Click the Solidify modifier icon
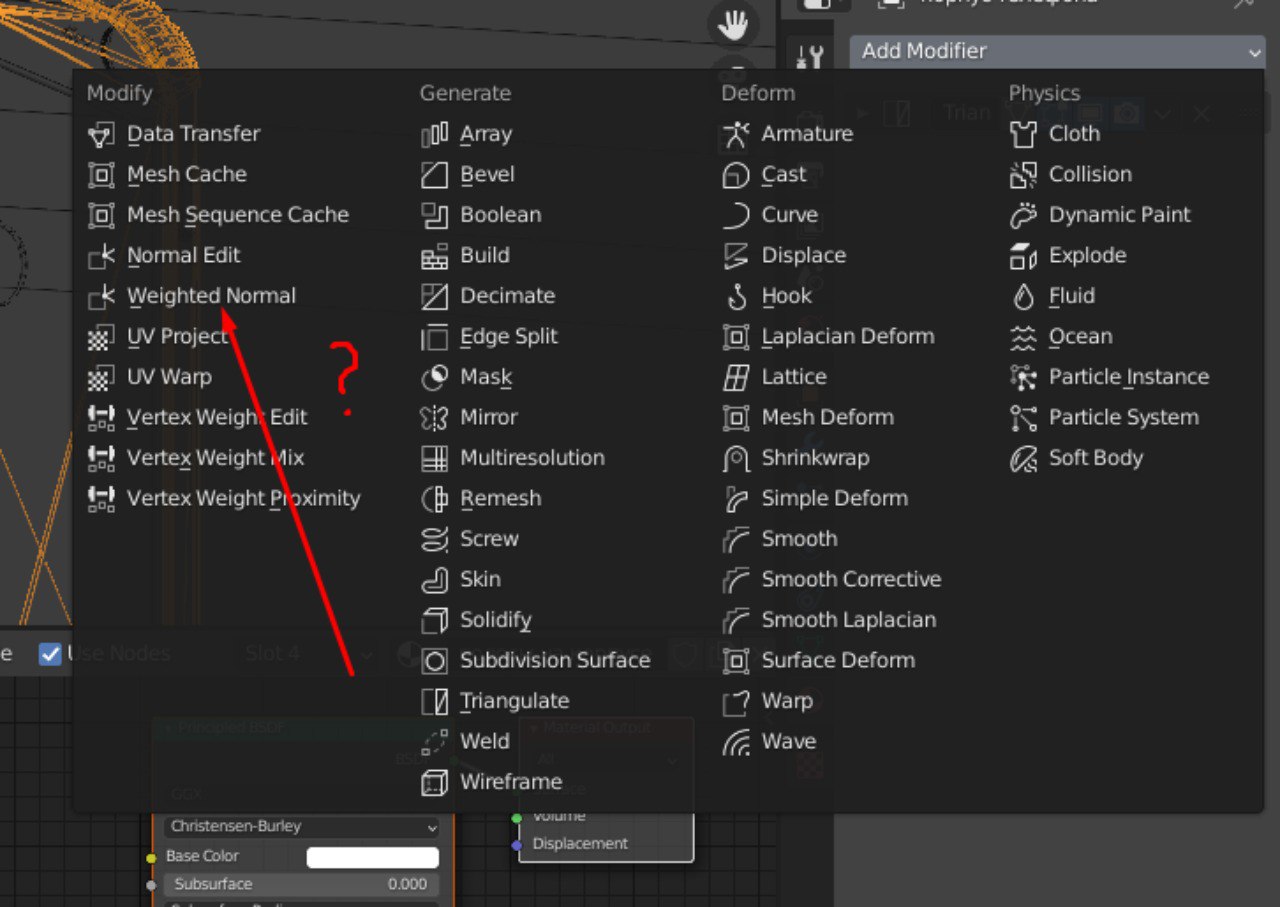This screenshot has width=1280, height=907. (435, 620)
